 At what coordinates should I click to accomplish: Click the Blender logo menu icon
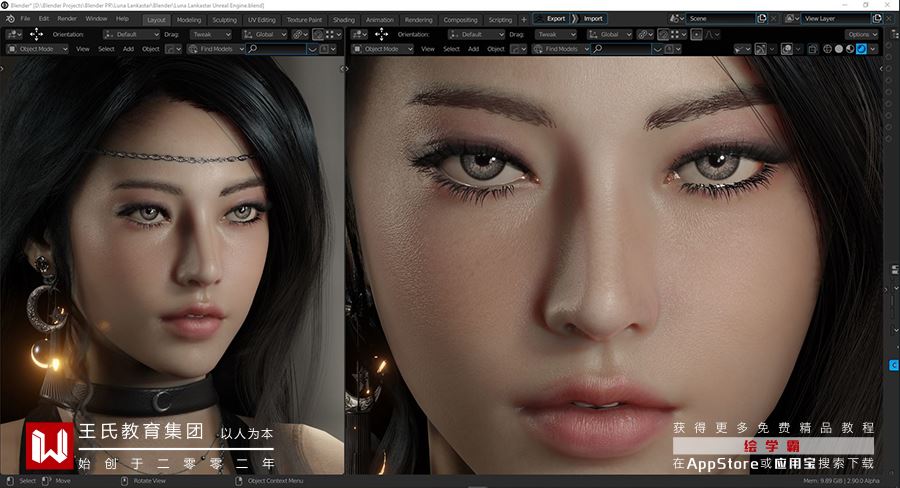pos(10,19)
